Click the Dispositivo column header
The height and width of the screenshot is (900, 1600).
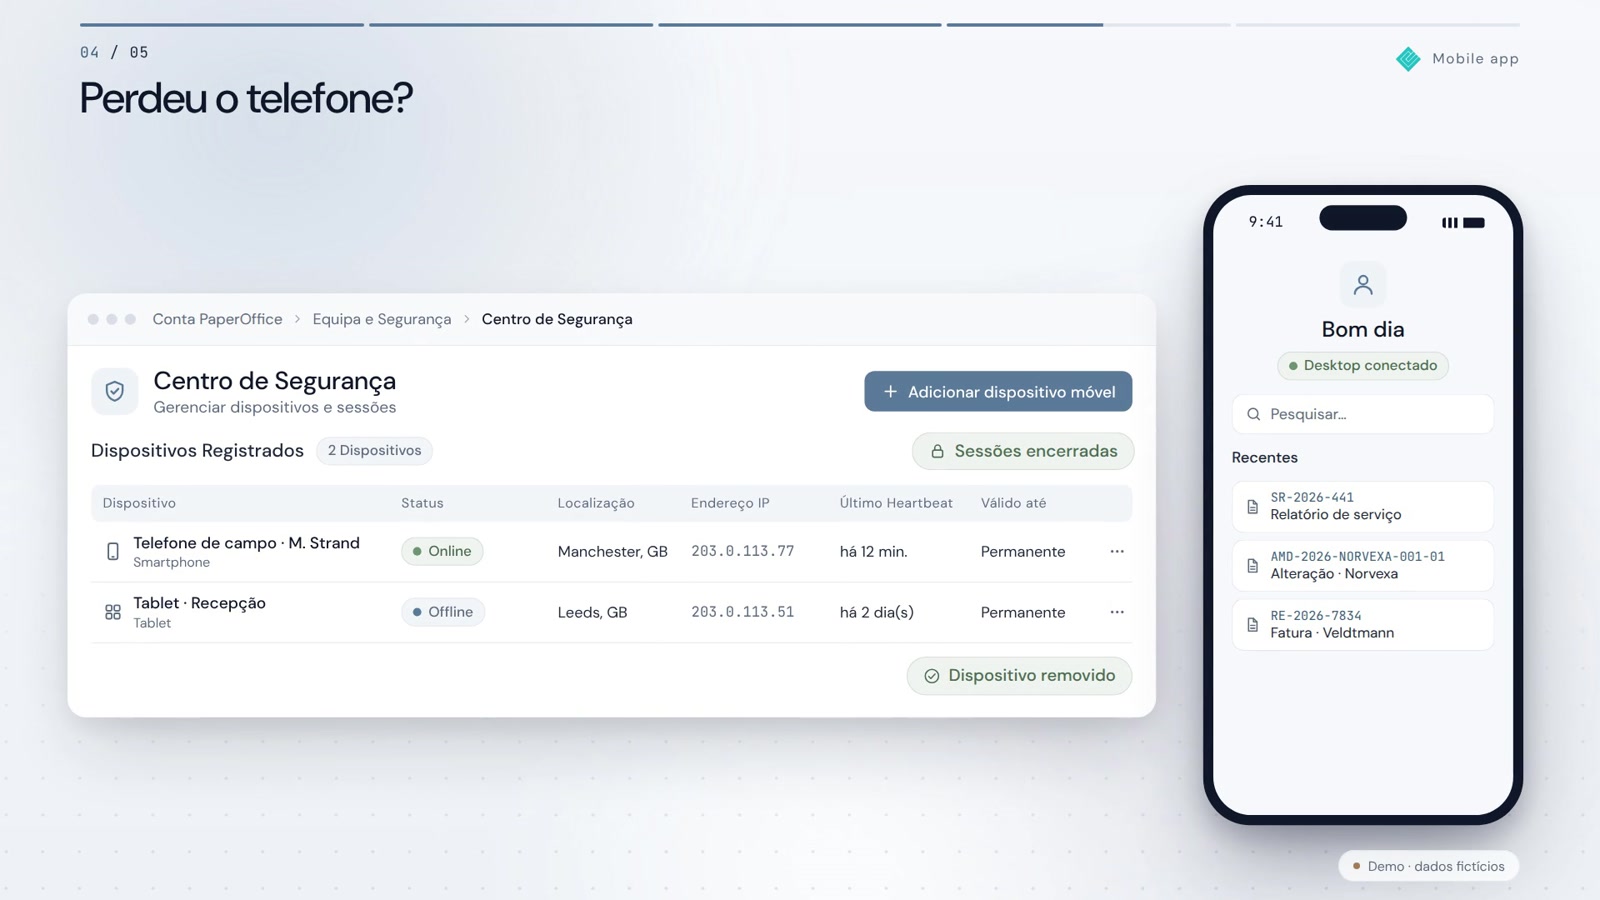(x=139, y=503)
